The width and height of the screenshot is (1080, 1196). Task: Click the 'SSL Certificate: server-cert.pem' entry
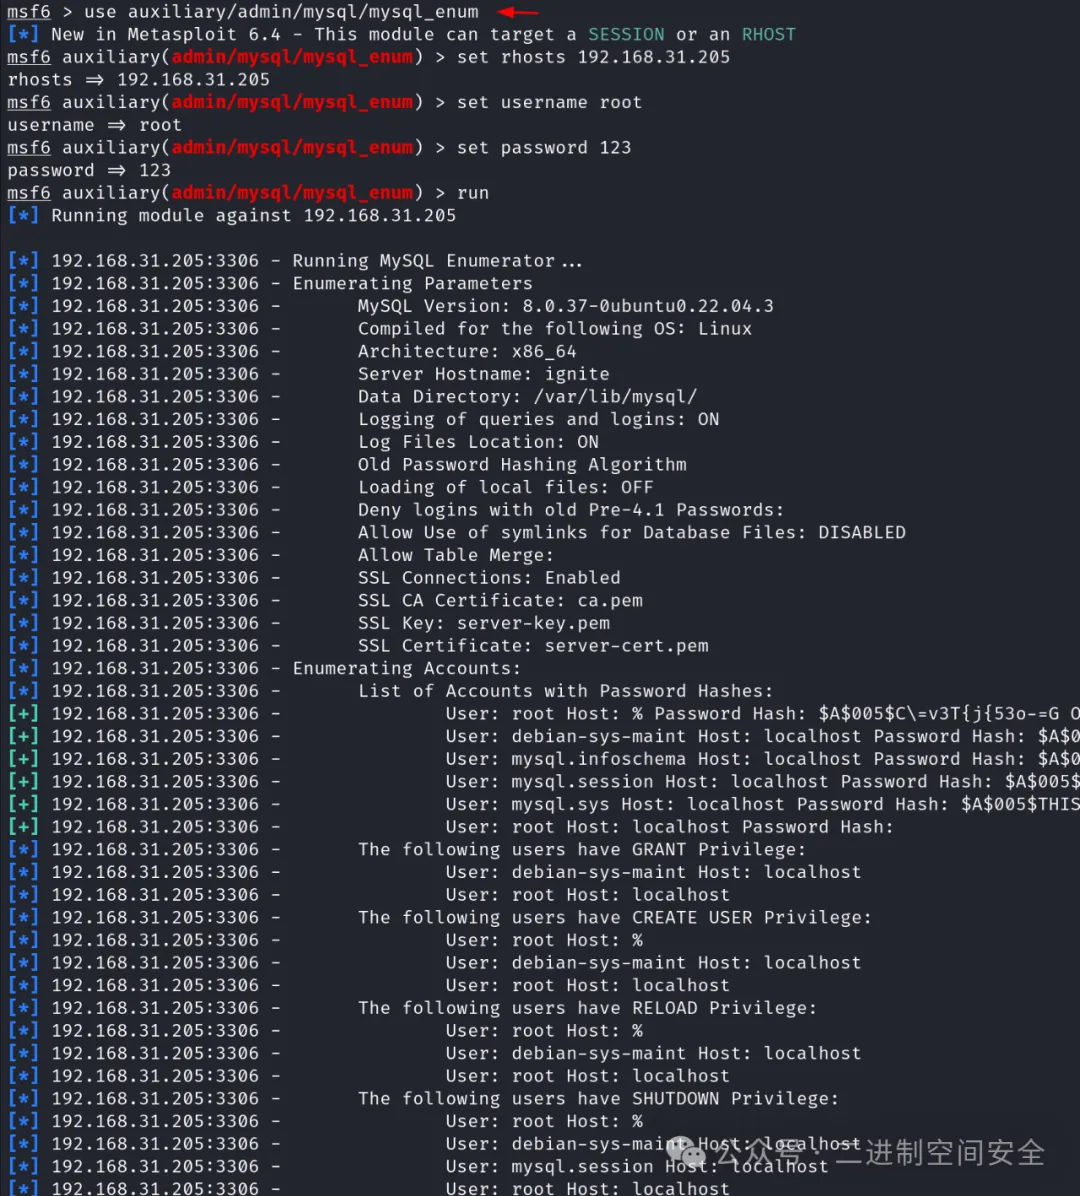tap(532, 646)
